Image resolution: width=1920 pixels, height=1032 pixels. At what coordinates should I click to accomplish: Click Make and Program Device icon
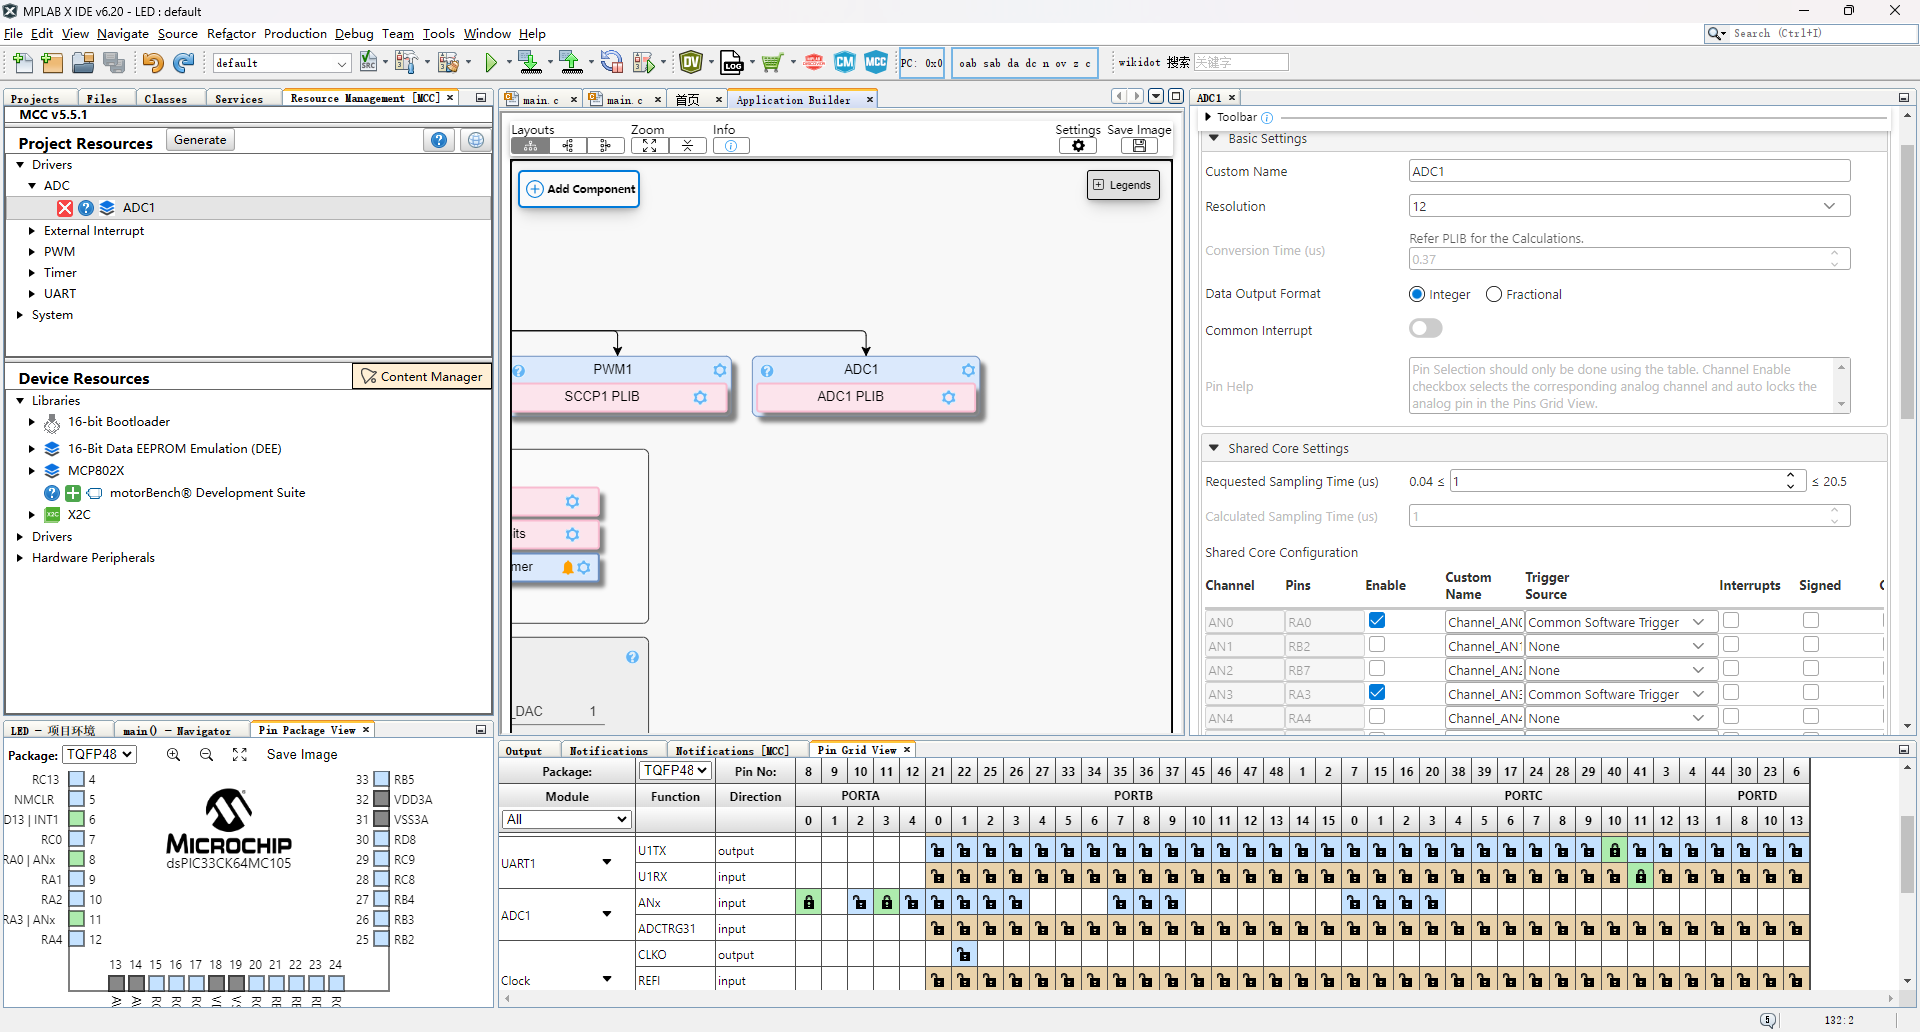530,63
